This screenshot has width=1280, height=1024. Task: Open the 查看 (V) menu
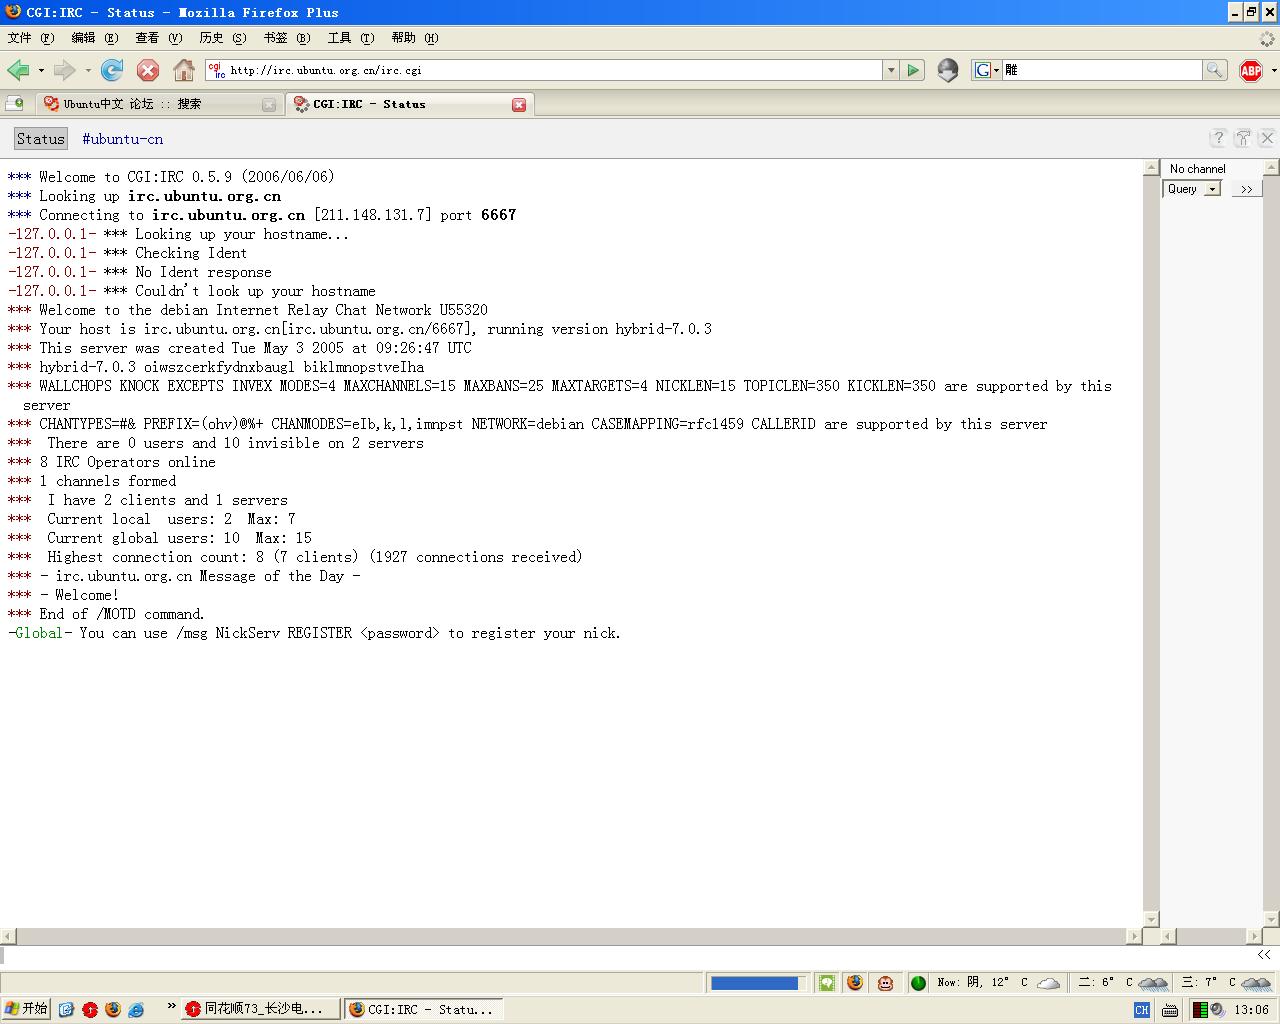(158, 38)
